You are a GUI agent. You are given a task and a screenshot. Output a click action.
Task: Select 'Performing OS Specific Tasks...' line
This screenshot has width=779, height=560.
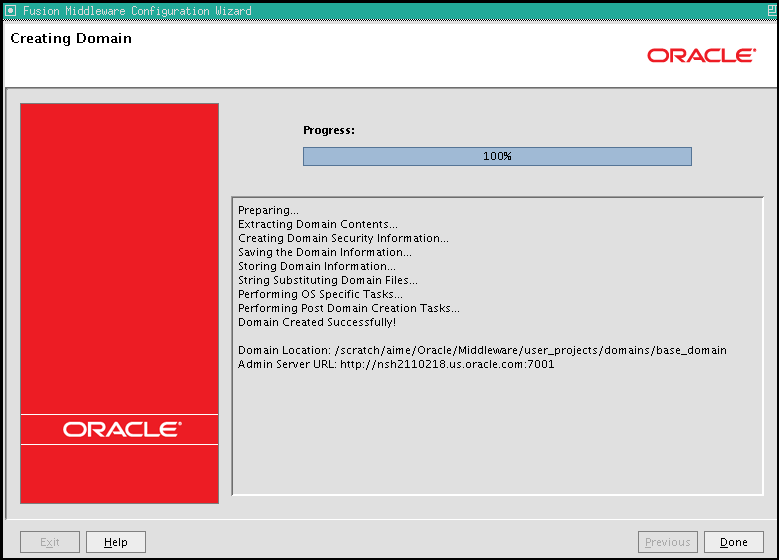(x=320, y=294)
